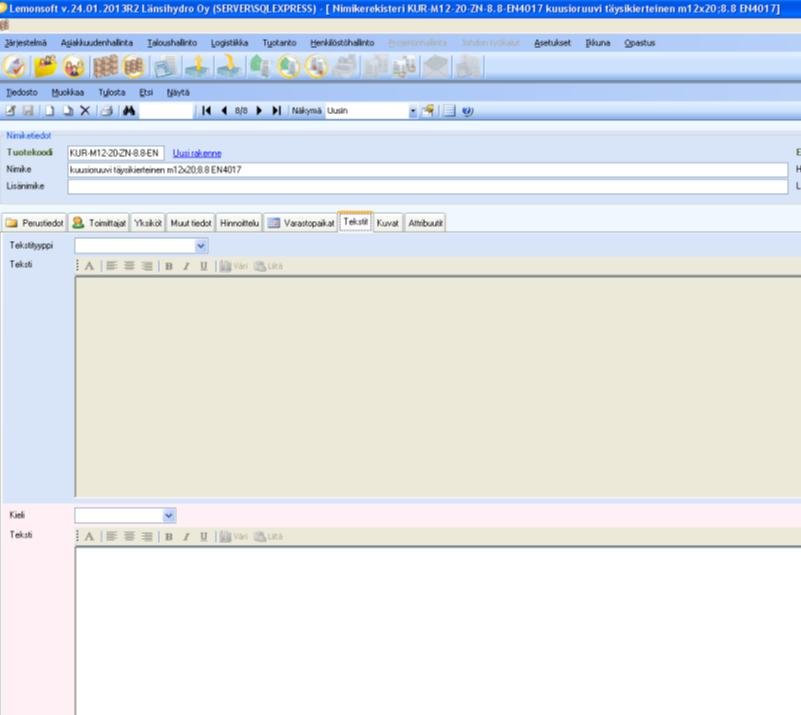Click the Lisänimike input field

coord(428,186)
